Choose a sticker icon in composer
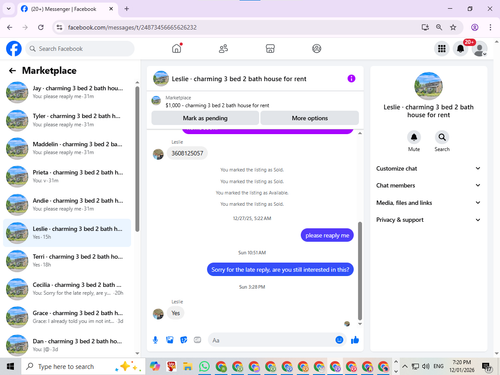 pyautogui.click(x=184, y=340)
